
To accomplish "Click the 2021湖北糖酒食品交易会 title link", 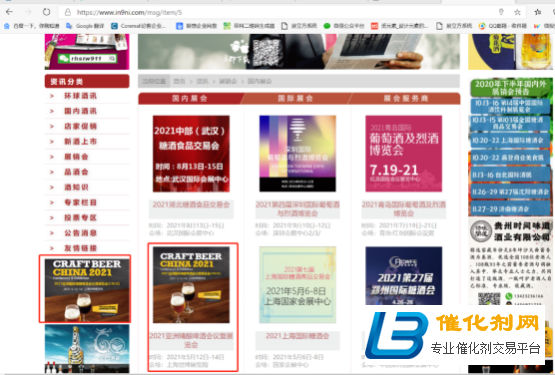I will pyautogui.click(x=191, y=205).
